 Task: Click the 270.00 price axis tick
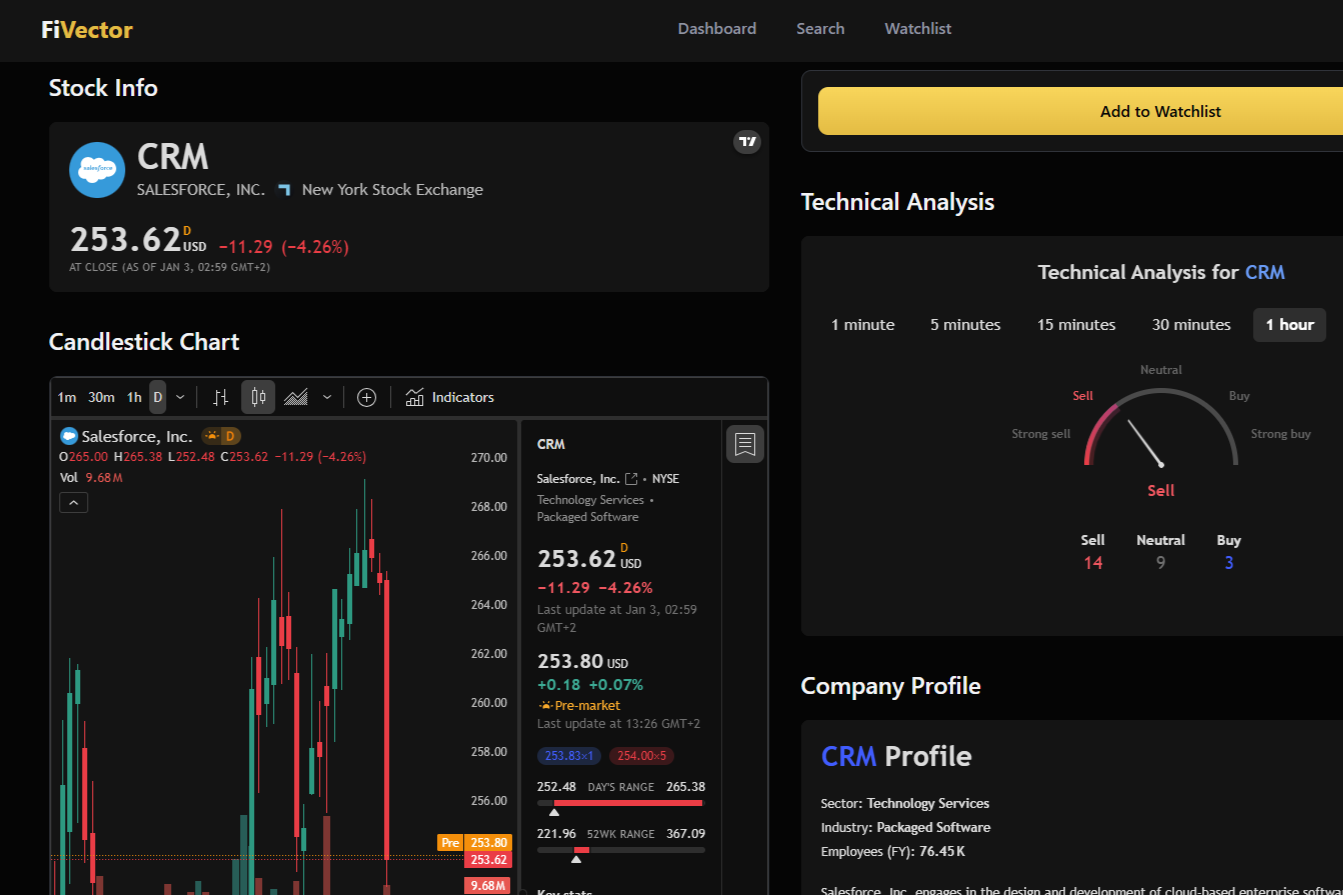pos(489,458)
